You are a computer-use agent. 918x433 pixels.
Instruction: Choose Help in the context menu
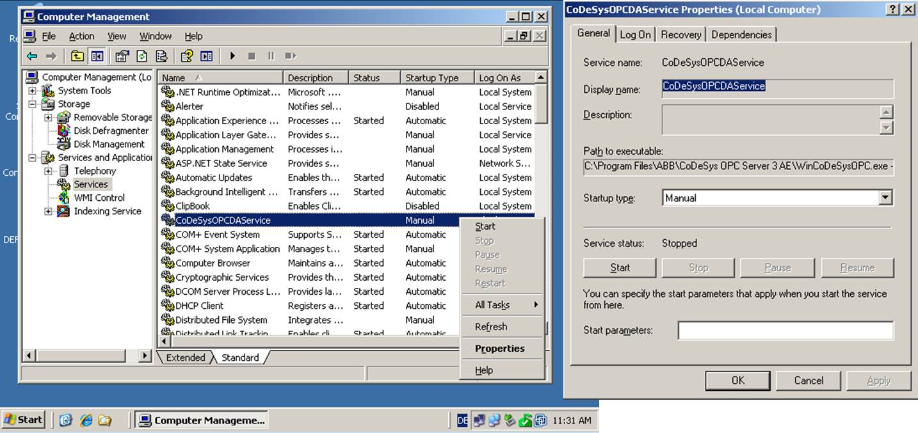point(503,370)
